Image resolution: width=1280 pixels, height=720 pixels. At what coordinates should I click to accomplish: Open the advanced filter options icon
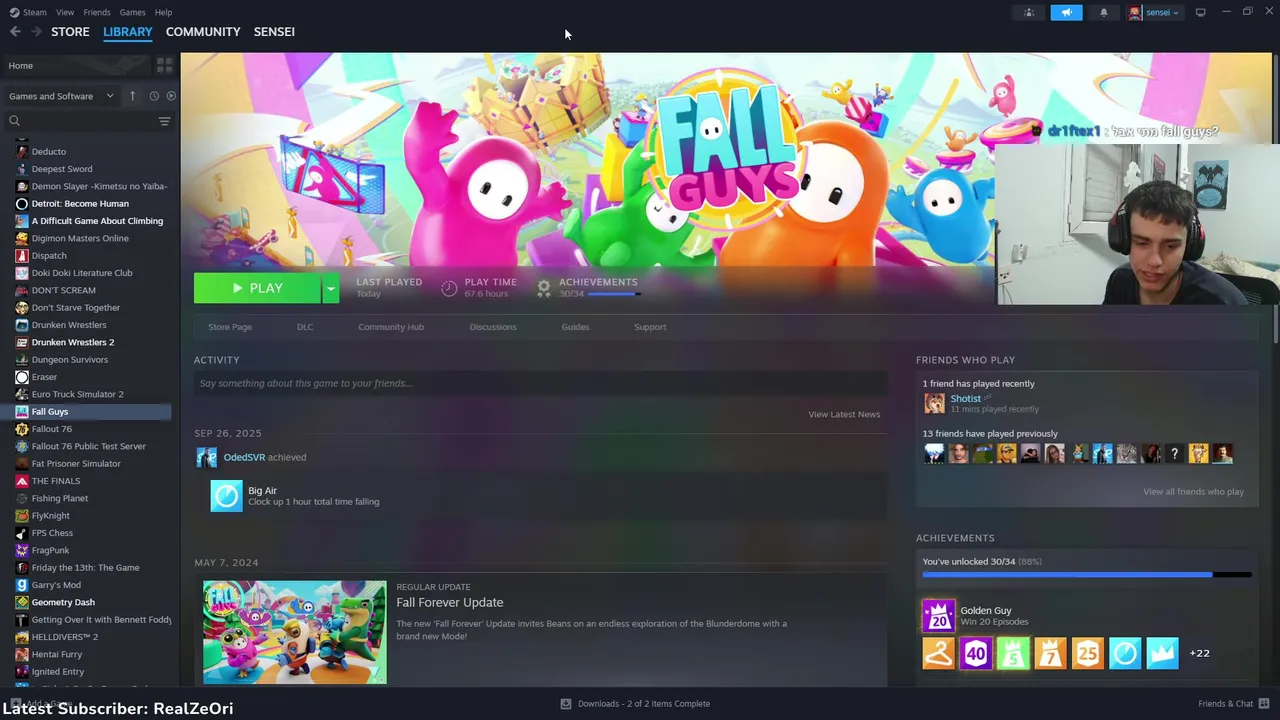[164, 121]
